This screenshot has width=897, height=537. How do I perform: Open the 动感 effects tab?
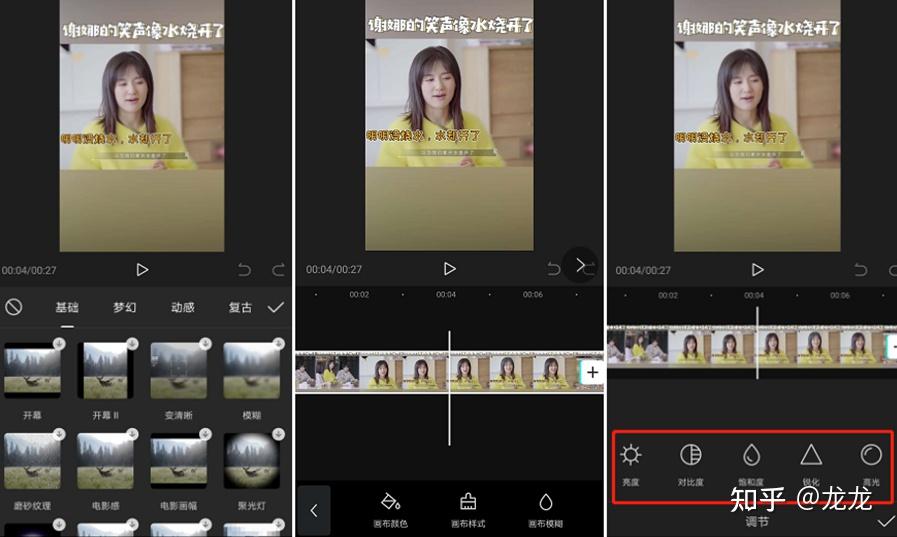[x=182, y=308]
